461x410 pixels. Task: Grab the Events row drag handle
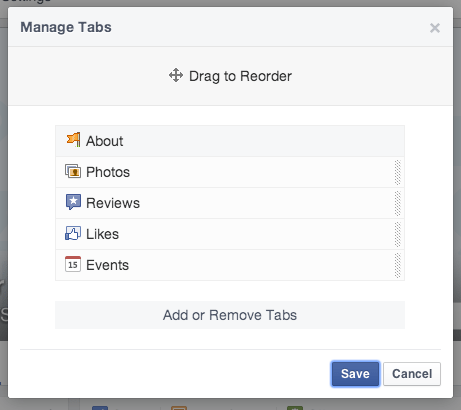pyautogui.click(x=397, y=265)
